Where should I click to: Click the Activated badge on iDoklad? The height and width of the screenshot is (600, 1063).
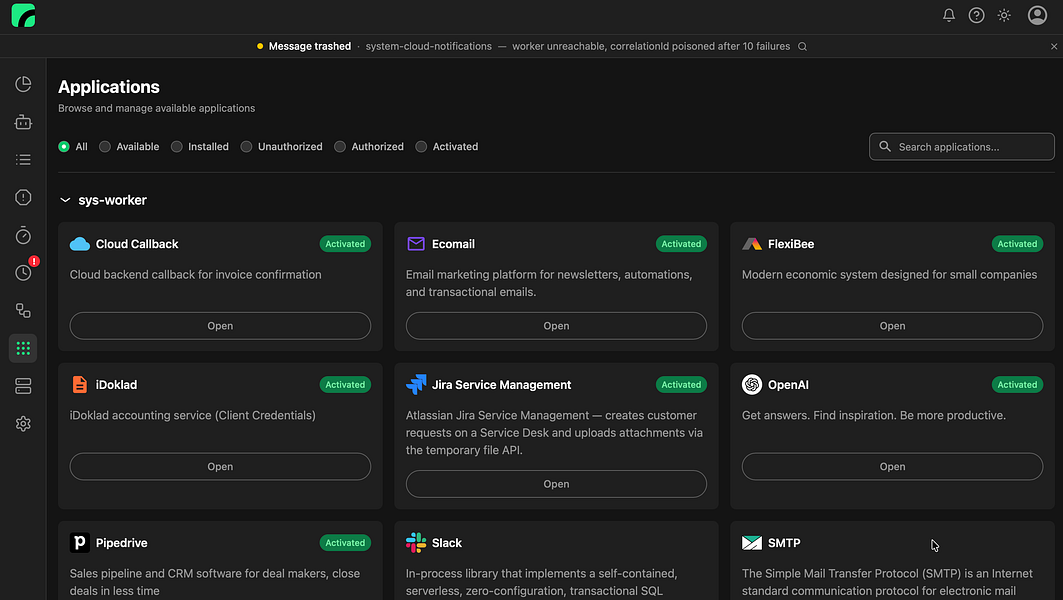[345, 384]
